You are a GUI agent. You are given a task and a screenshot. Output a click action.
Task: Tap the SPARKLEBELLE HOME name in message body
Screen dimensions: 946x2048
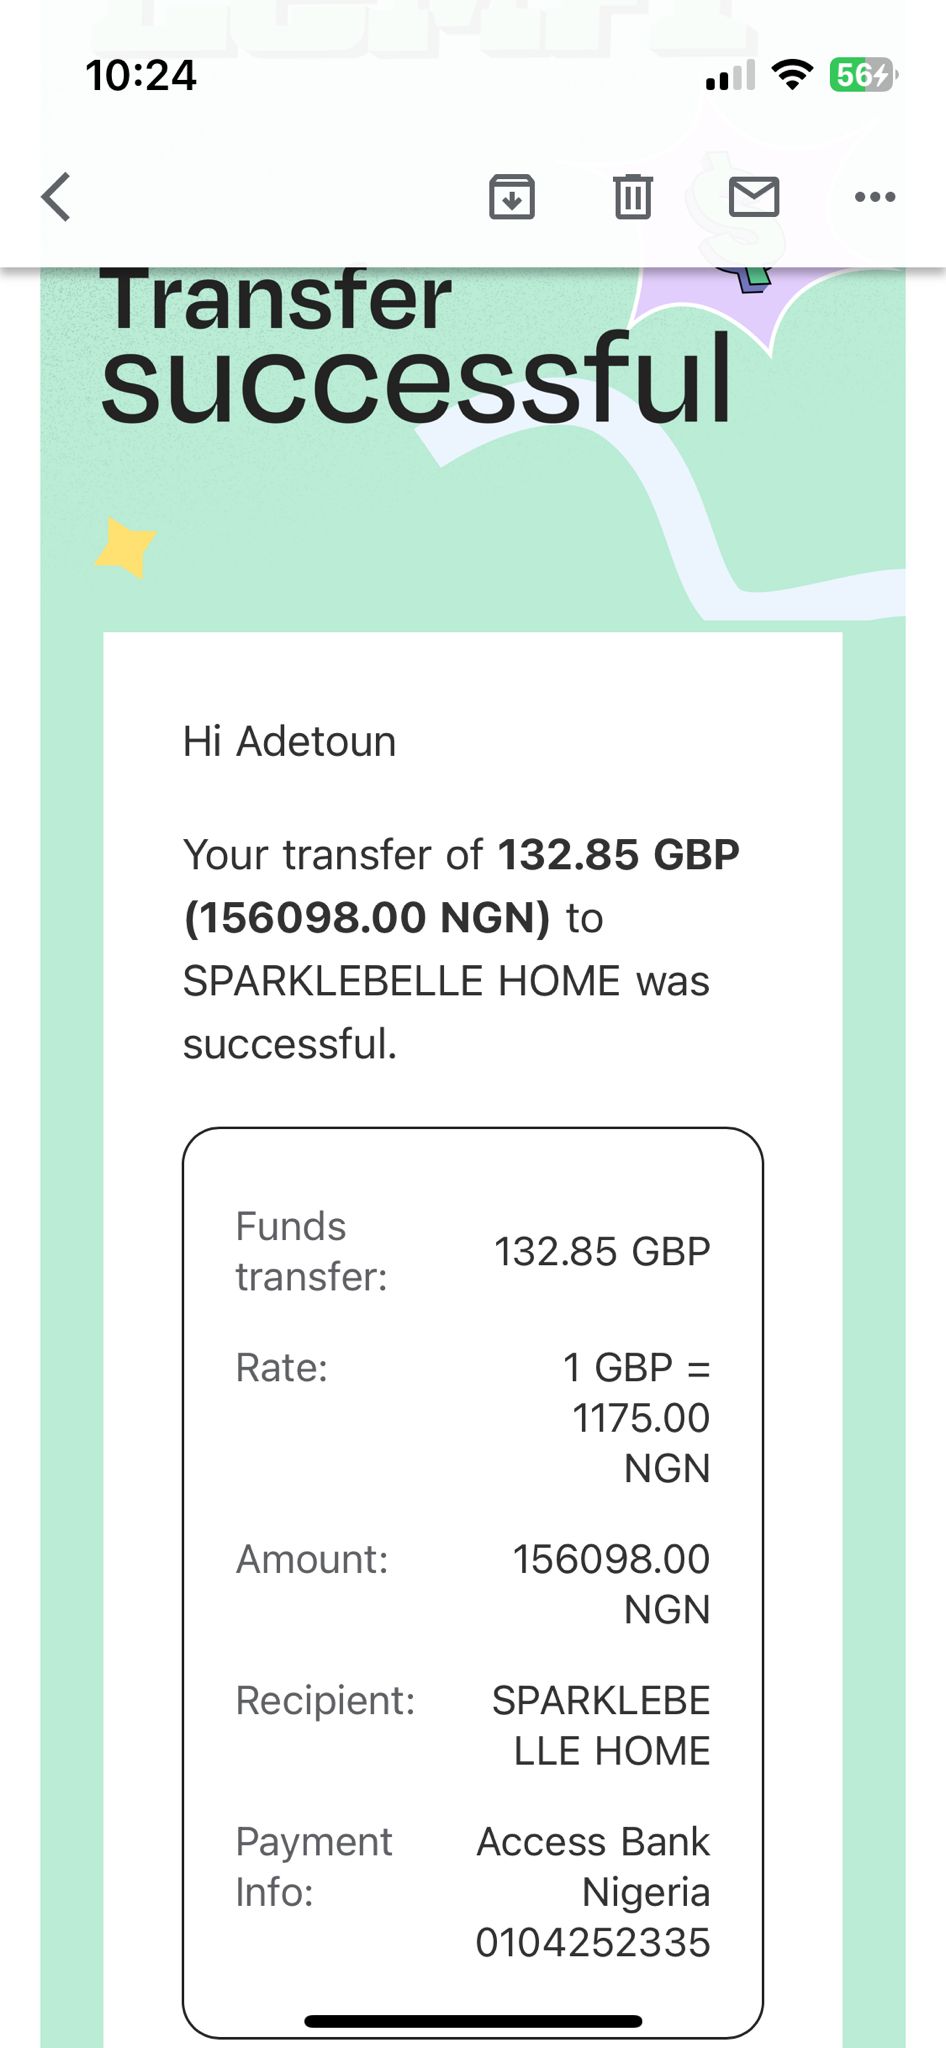[401, 981]
